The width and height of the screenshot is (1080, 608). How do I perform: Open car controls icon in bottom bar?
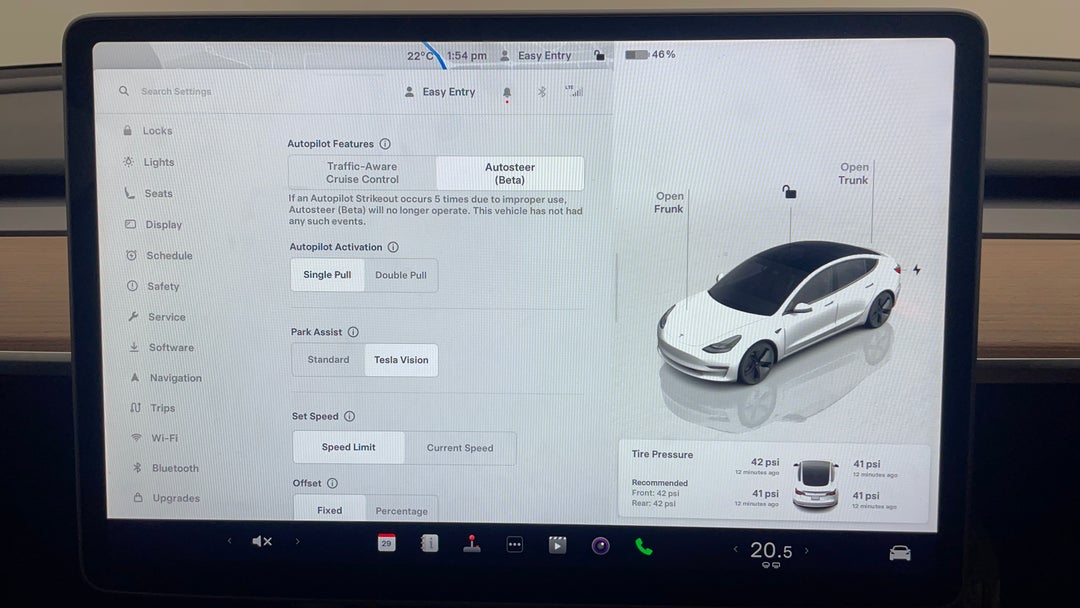pos(899,552)
